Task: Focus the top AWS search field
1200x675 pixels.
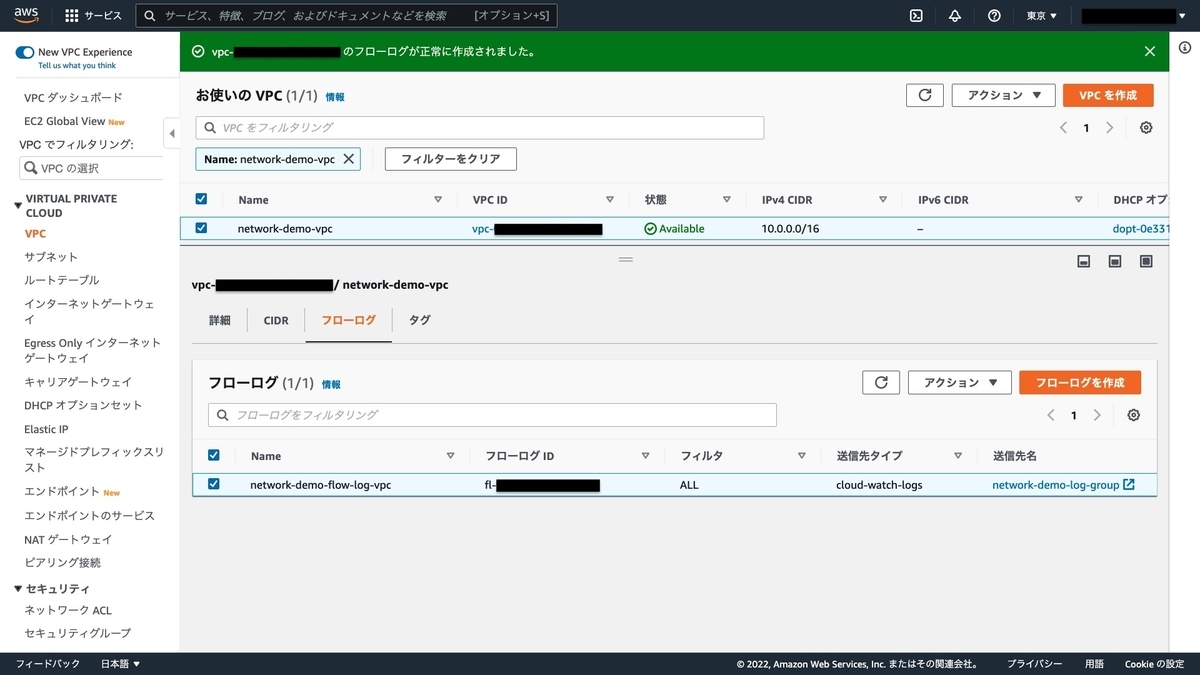Action: pos(346,16)
